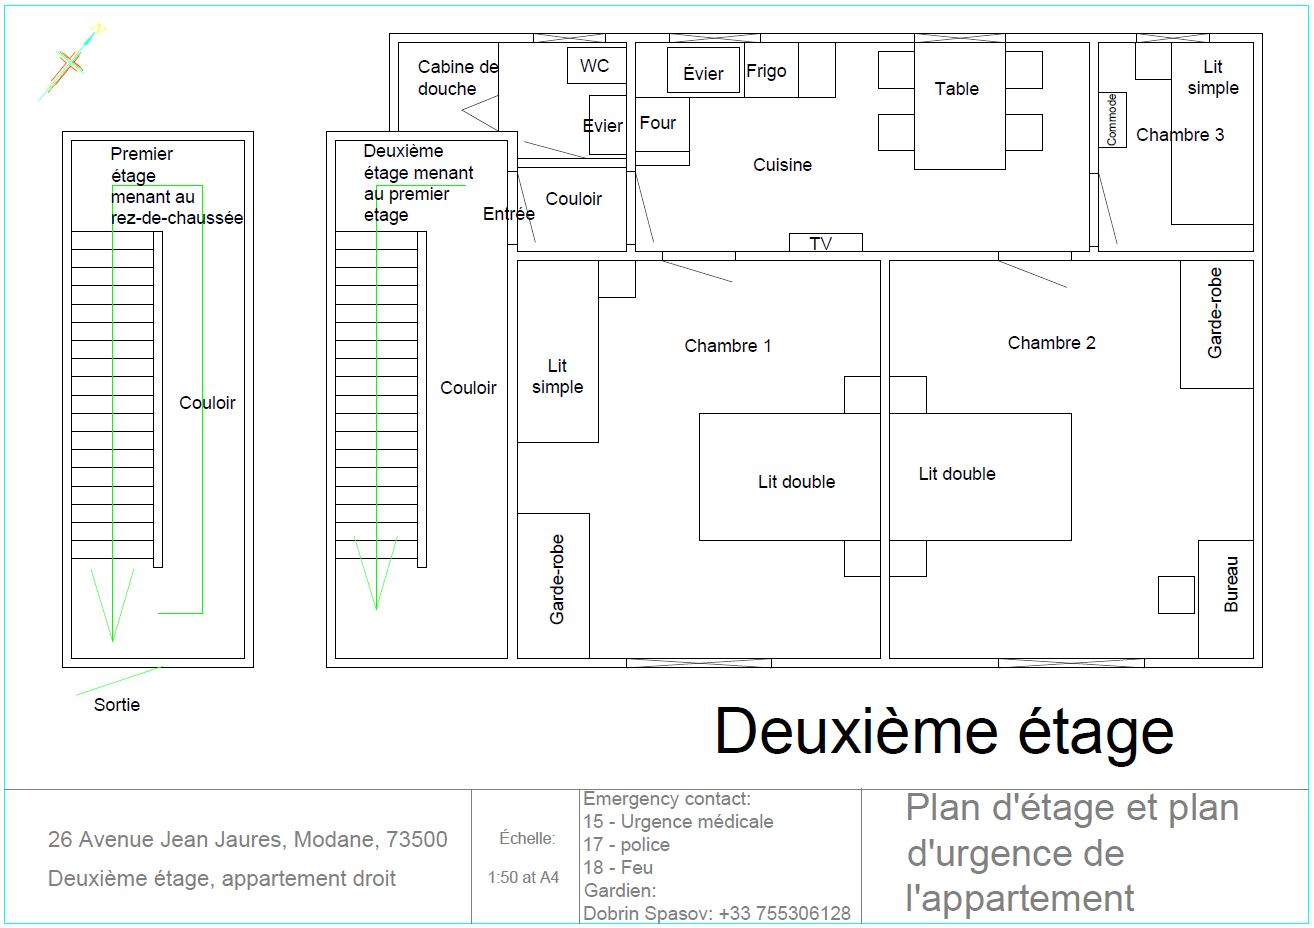This screenshot has width=1314, height=928.
Task: Click the 'Four' label
Action: click(657, 123)
